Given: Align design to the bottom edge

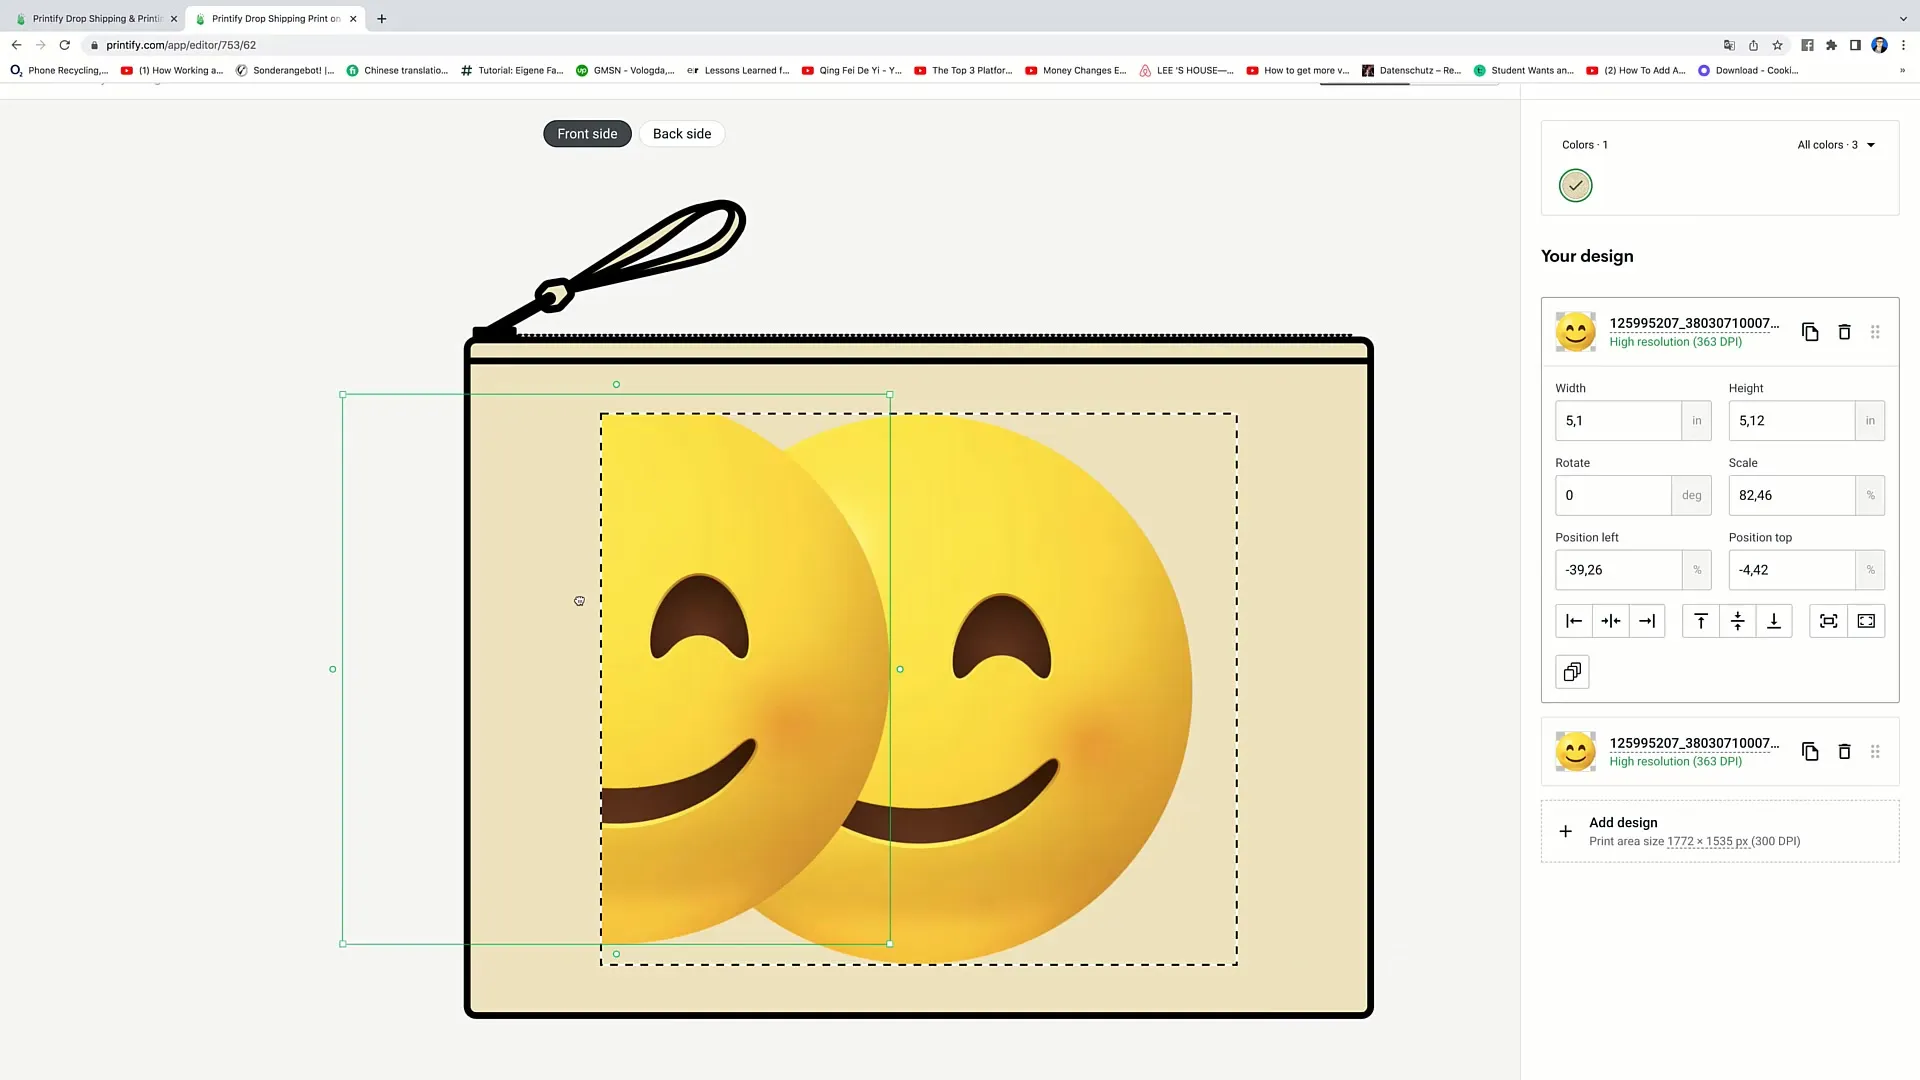Looking at the screenshot, I should pos(1774,621).
